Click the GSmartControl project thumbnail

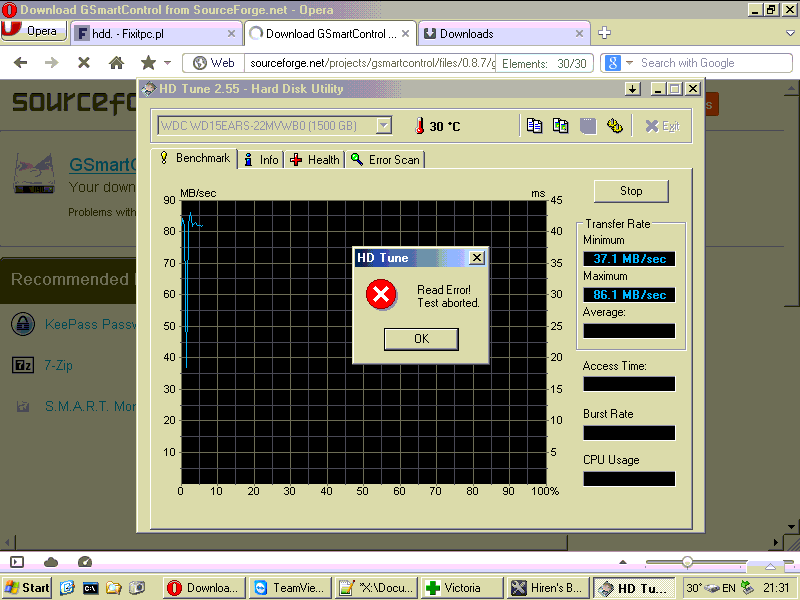pyautogui.click(x=34, y=173)
